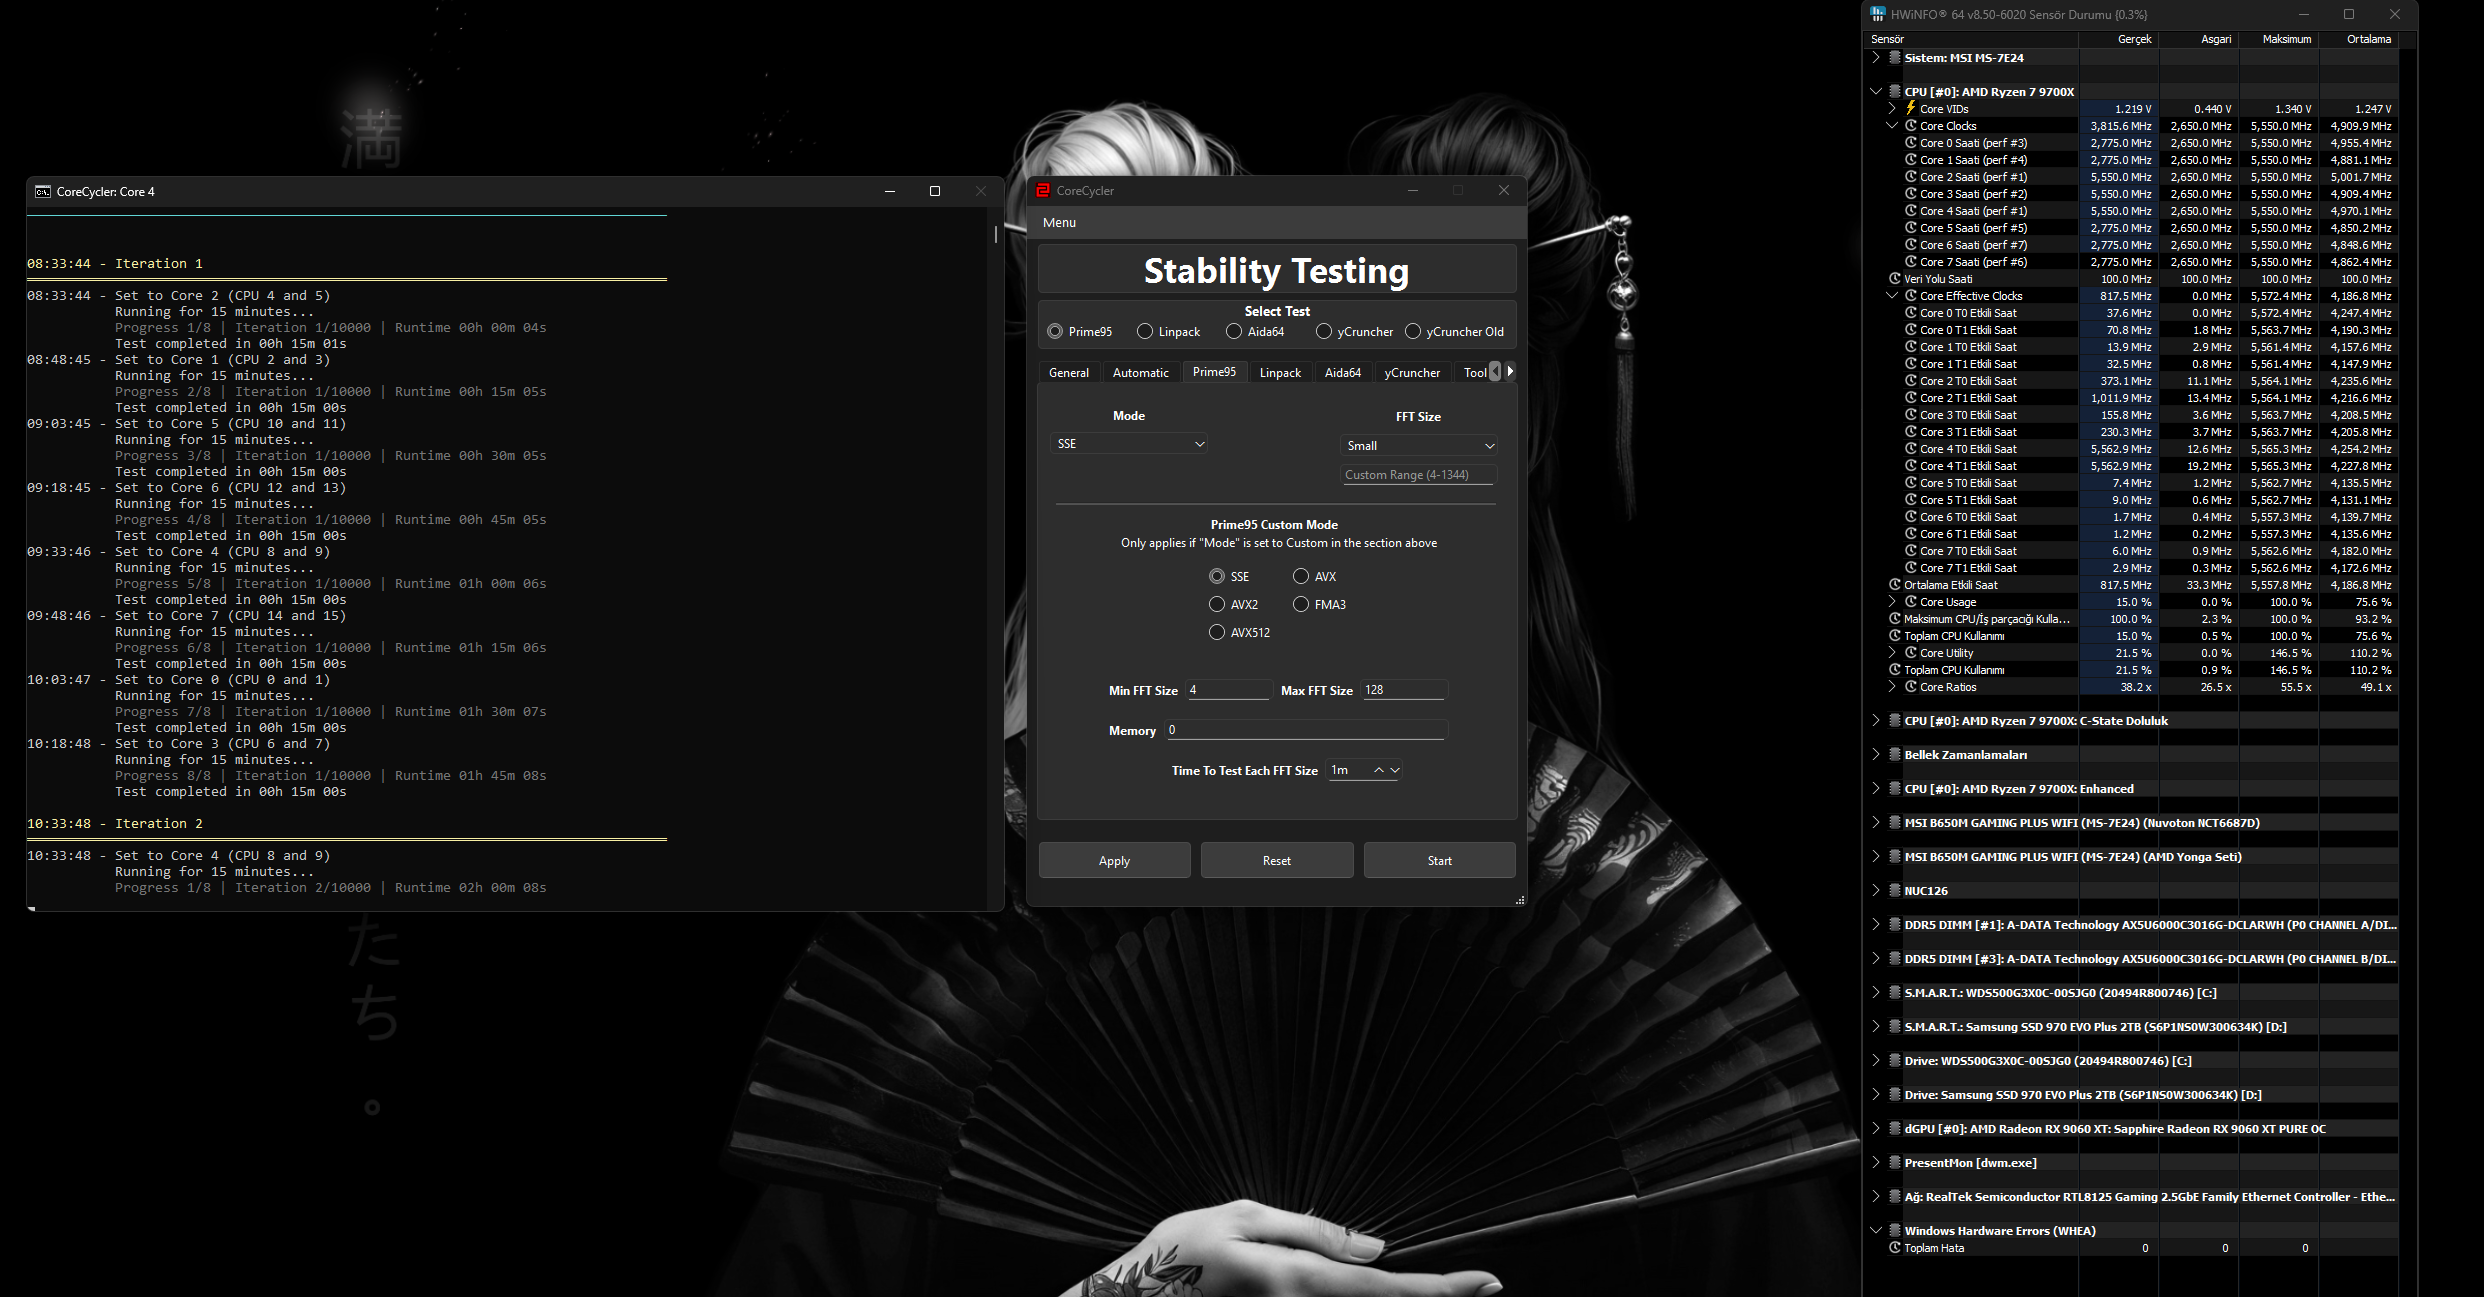Click the CoreCycler red app icon in title bar

click(1043, 190)
